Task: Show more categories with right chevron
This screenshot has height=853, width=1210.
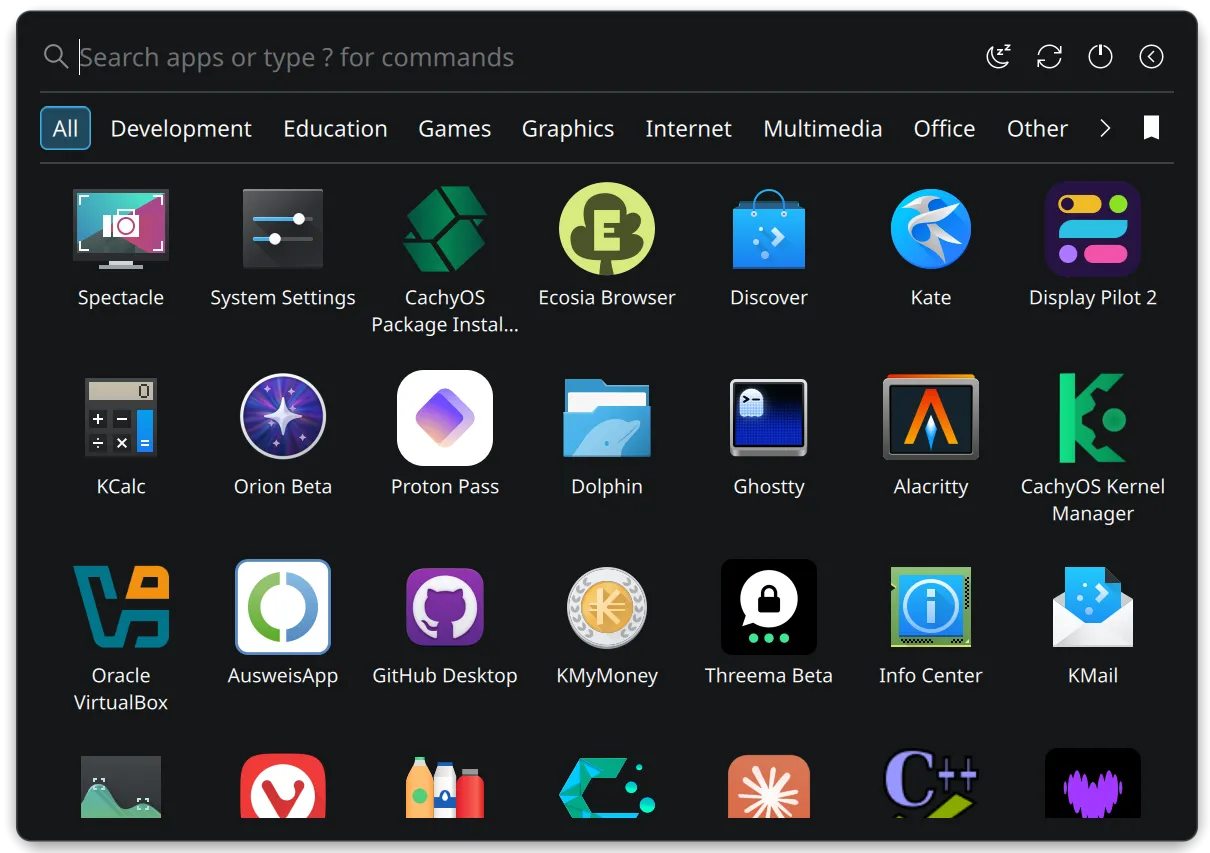Action: tap(1105, 128)
